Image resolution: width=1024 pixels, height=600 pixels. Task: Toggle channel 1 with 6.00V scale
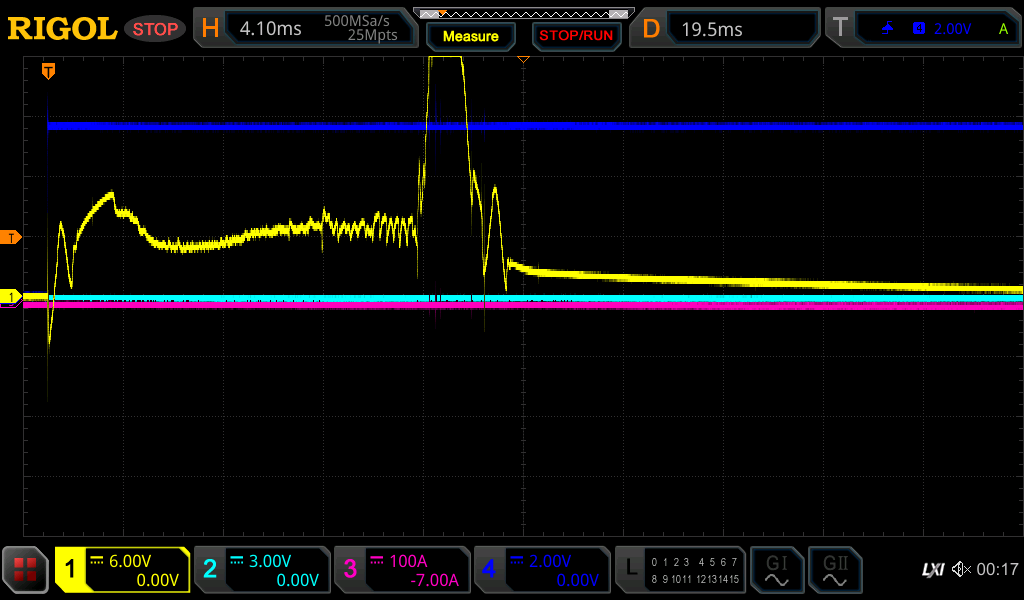tap(122, 570)
